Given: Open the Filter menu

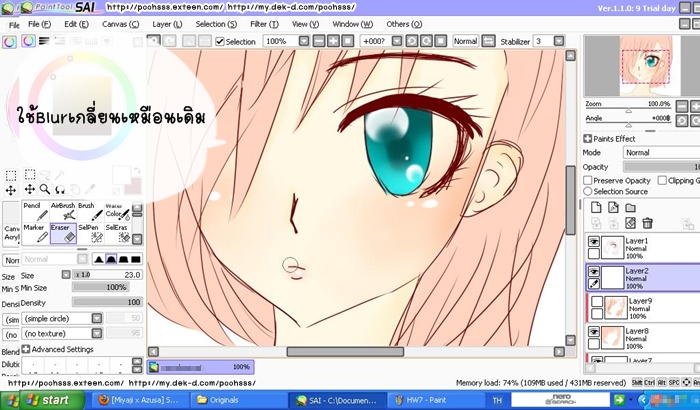Looking at the screenshot, I should tap(264, 24).
